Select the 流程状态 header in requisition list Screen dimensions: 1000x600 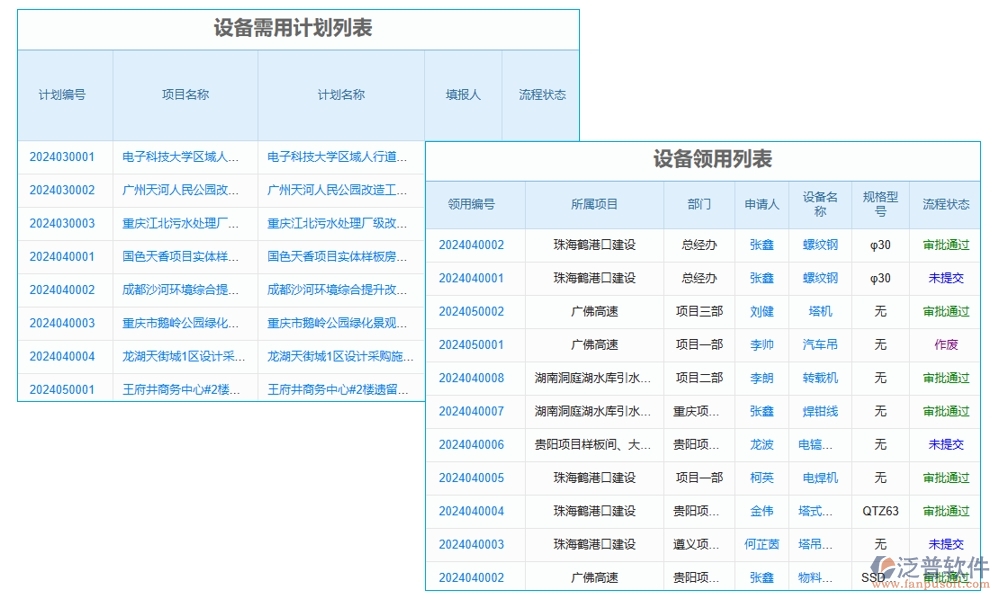tap(944, 203)
